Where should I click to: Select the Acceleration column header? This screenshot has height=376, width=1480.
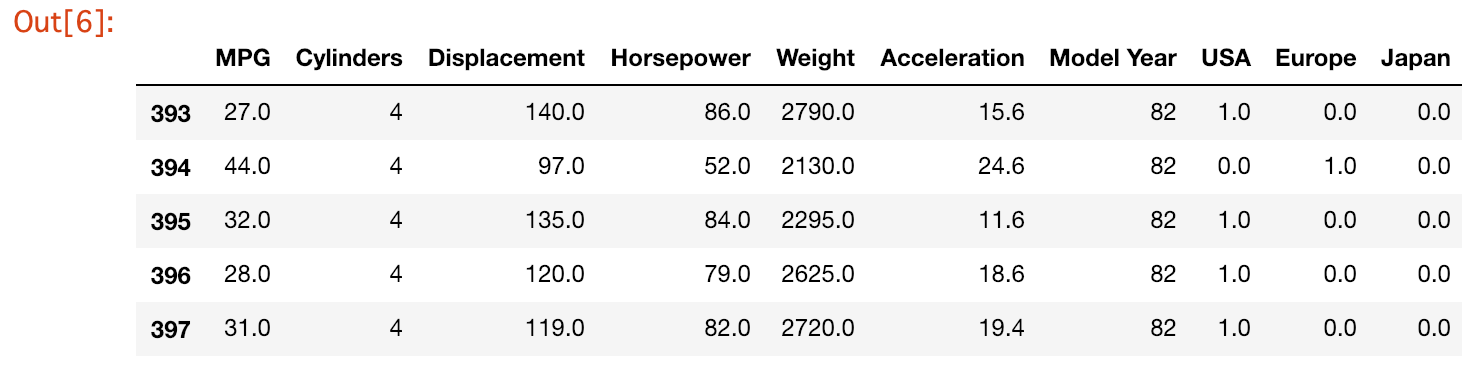point(952,58)
